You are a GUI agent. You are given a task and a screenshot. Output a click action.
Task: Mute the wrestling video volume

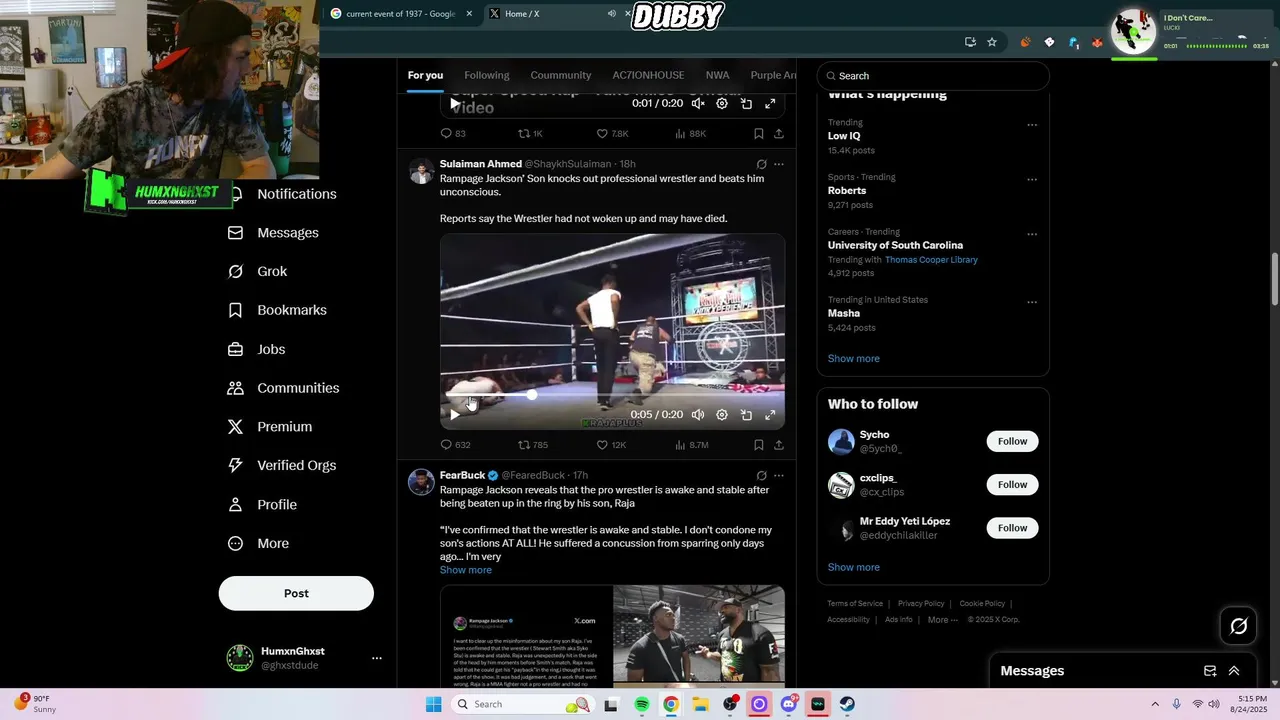(x=698, y=415)
